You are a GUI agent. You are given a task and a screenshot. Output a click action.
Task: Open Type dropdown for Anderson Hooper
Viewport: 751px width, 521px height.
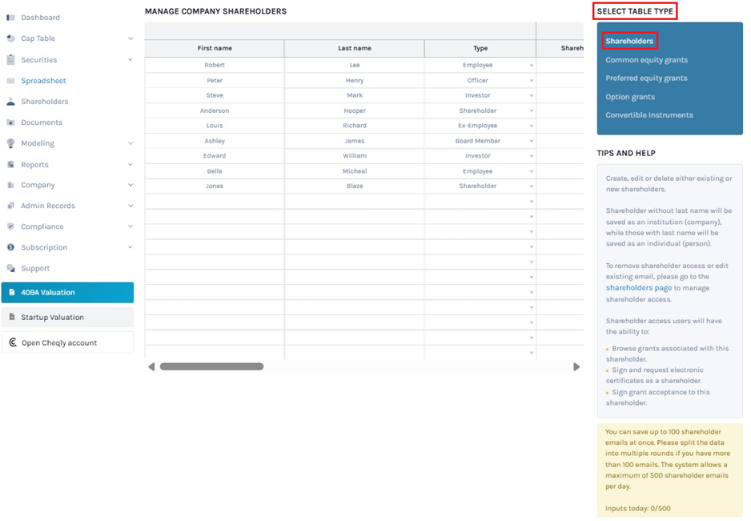531,111
